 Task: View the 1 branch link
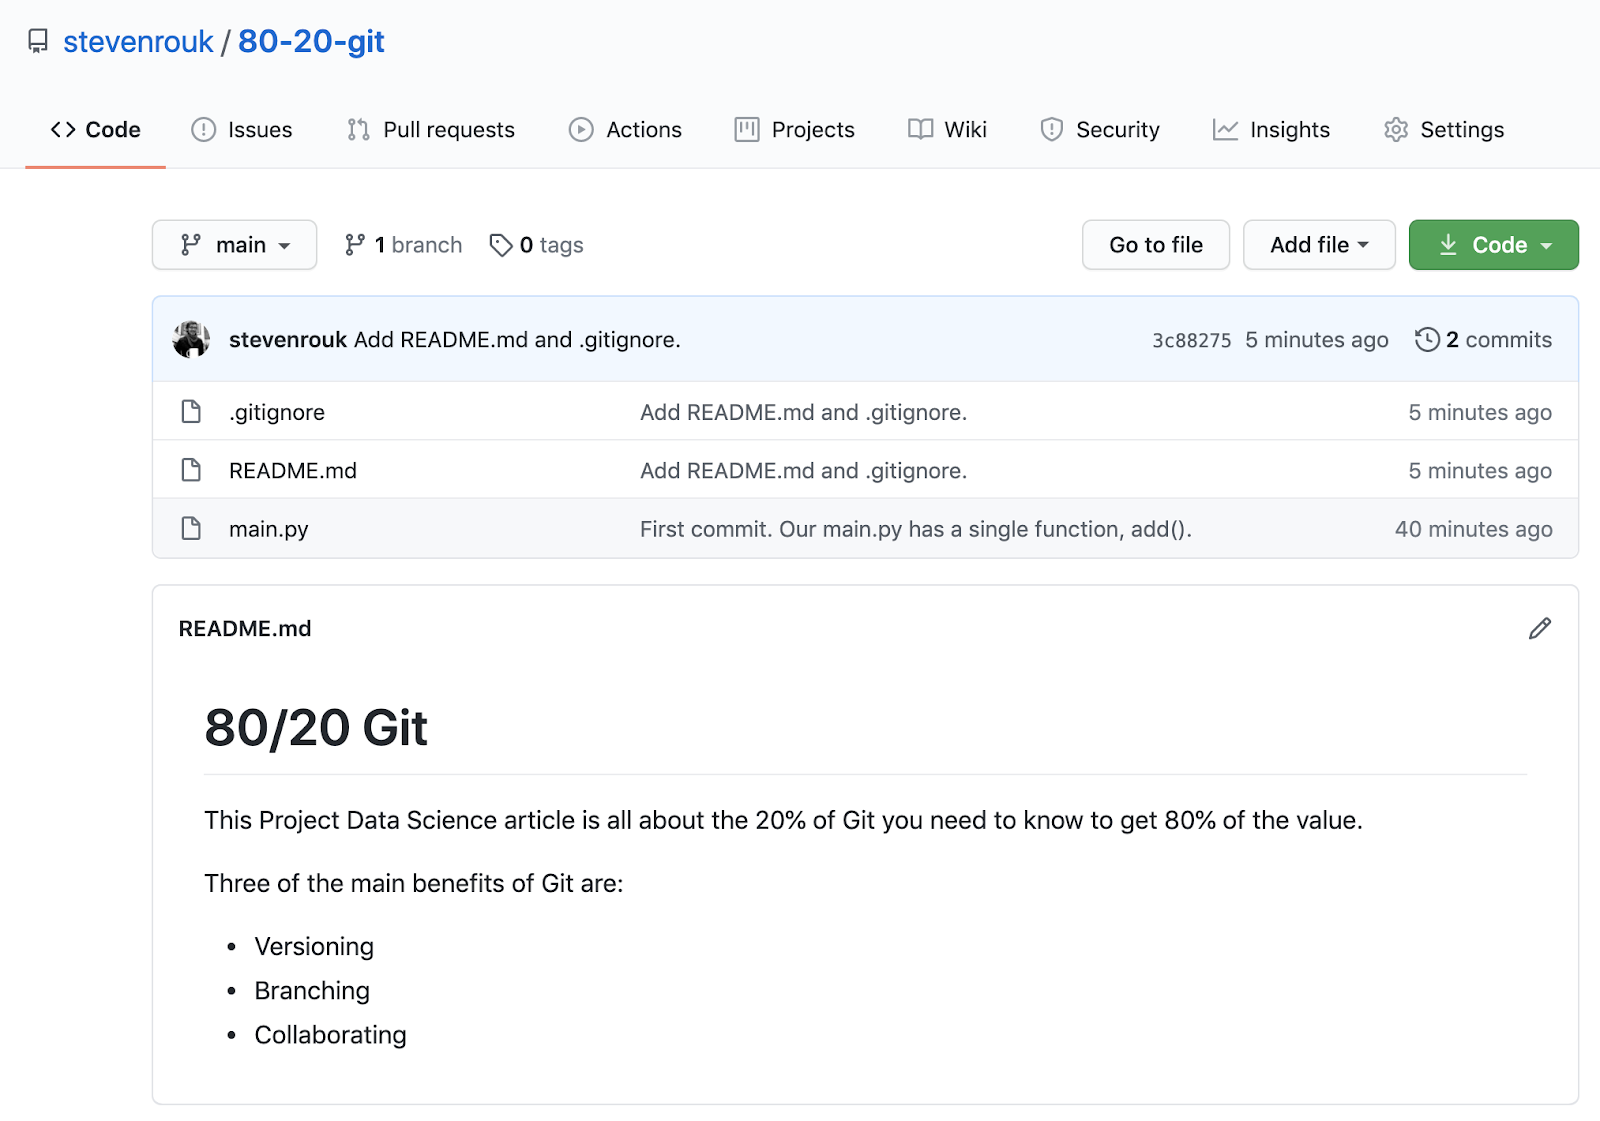click(x=403, y=245)
